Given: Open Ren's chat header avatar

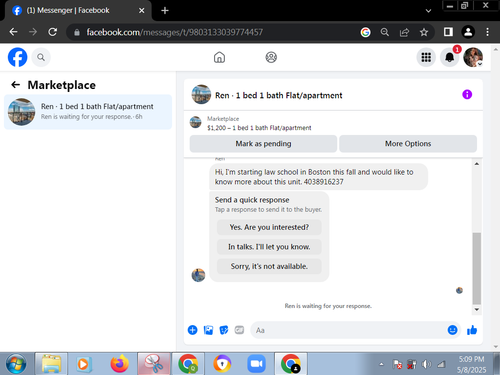Looking at the screenshot, I should click(201, 95).
